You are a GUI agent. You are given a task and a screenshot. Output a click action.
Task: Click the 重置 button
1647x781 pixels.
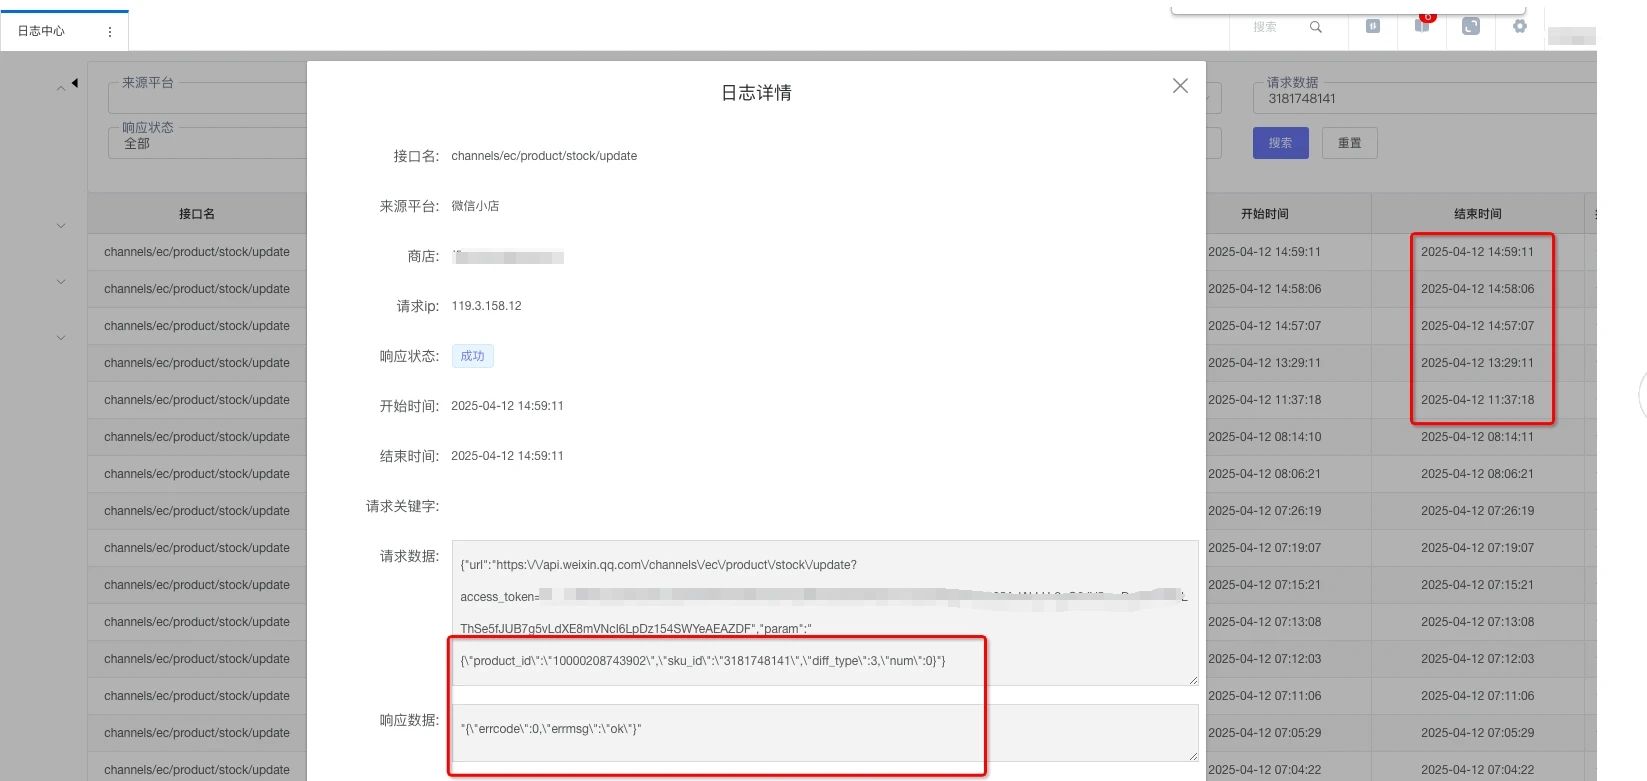pos(1349,143)
